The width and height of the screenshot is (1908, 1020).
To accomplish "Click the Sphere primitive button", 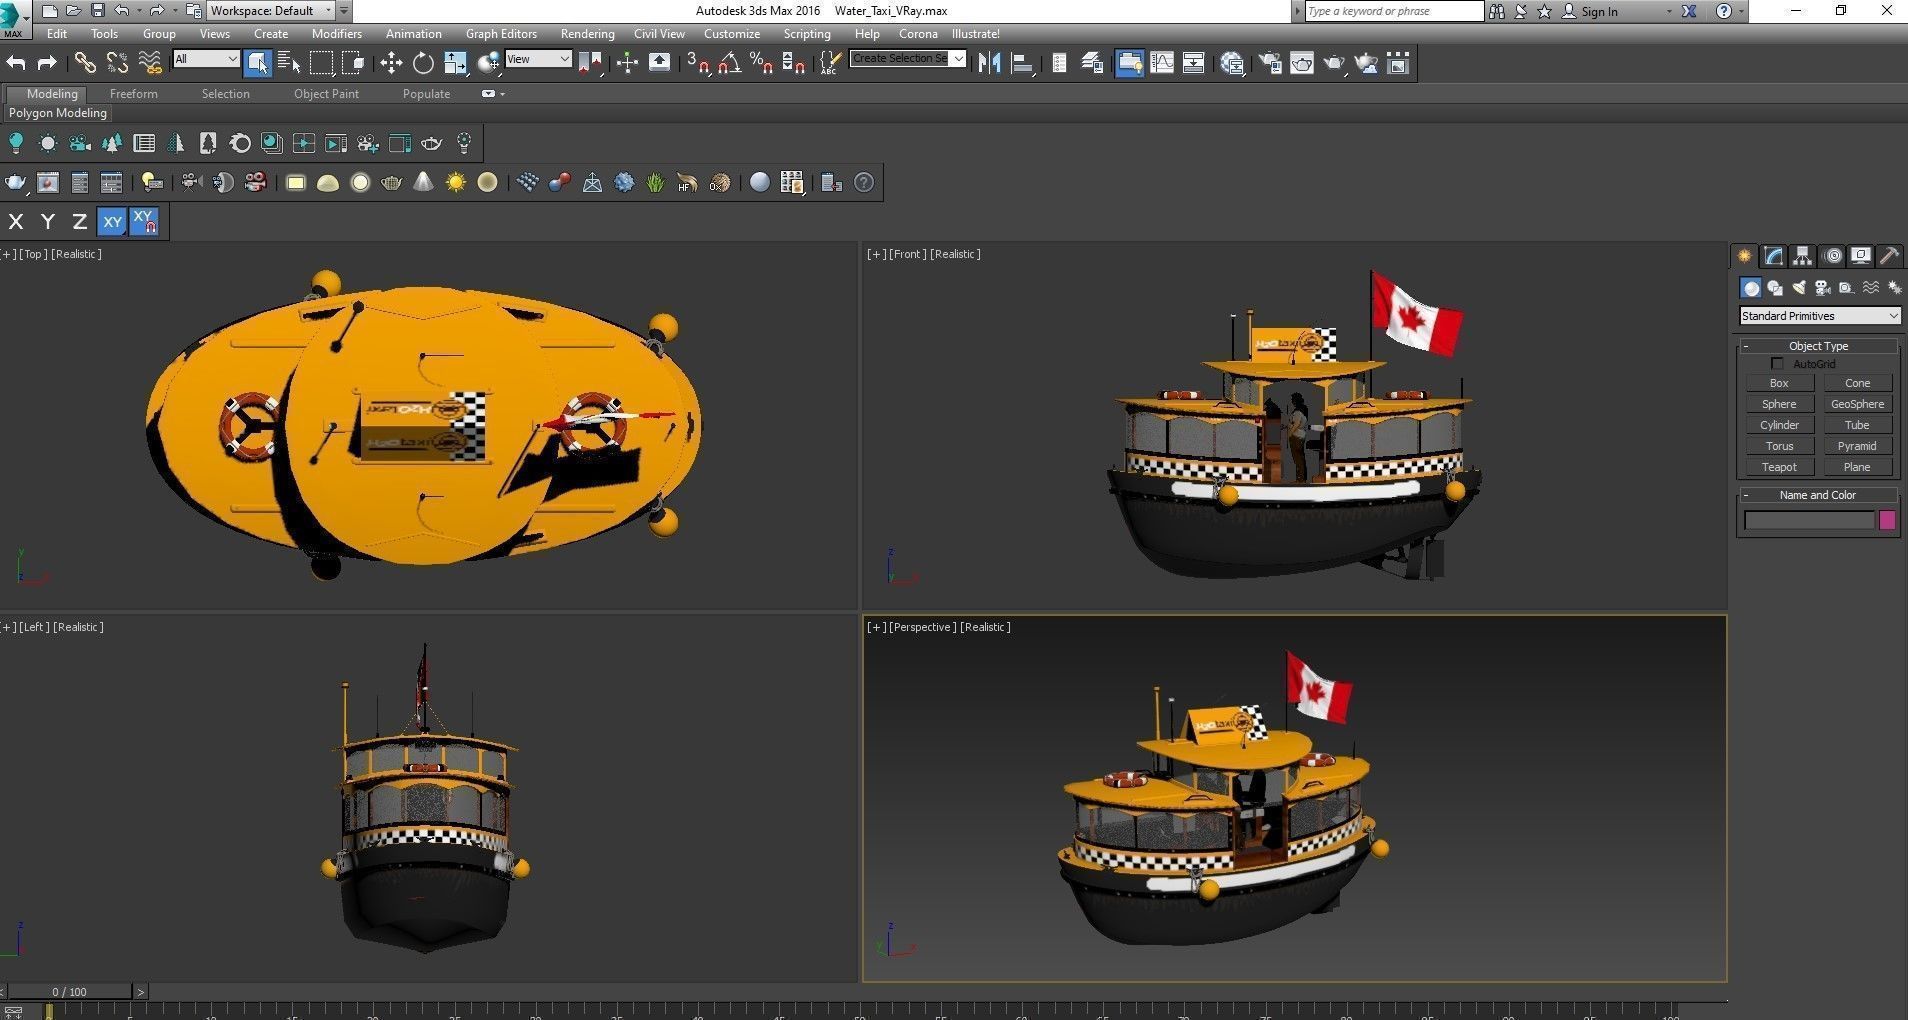I will (1779, 404).
